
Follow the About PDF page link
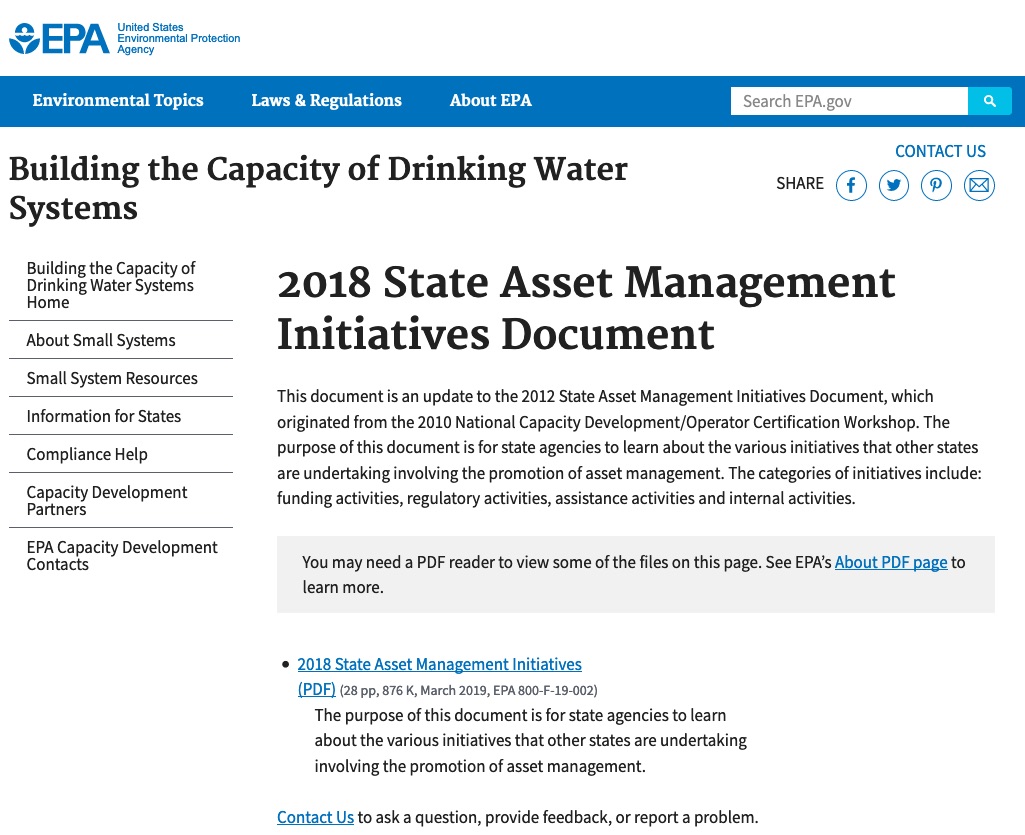[890, 562]
